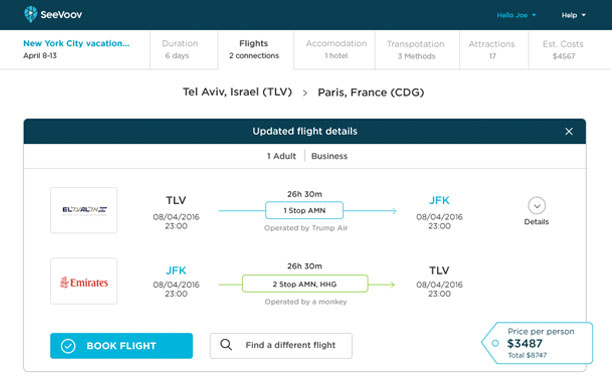Image resolution: width=612 pixels, height=376 pixels.
Task: Click the SeeVoov logo icon
Action: tap(30, 14)
